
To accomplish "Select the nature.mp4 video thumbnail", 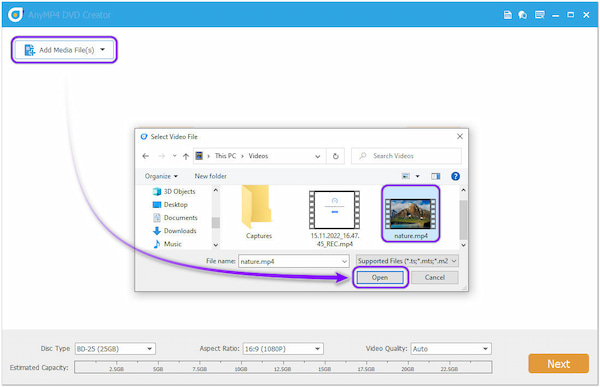I will 411,214.
